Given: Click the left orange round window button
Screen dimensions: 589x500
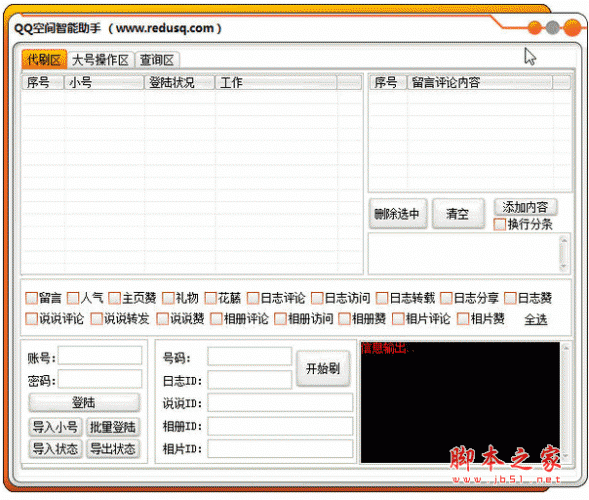Looking at the screenshot, I should tap(535, 28).
